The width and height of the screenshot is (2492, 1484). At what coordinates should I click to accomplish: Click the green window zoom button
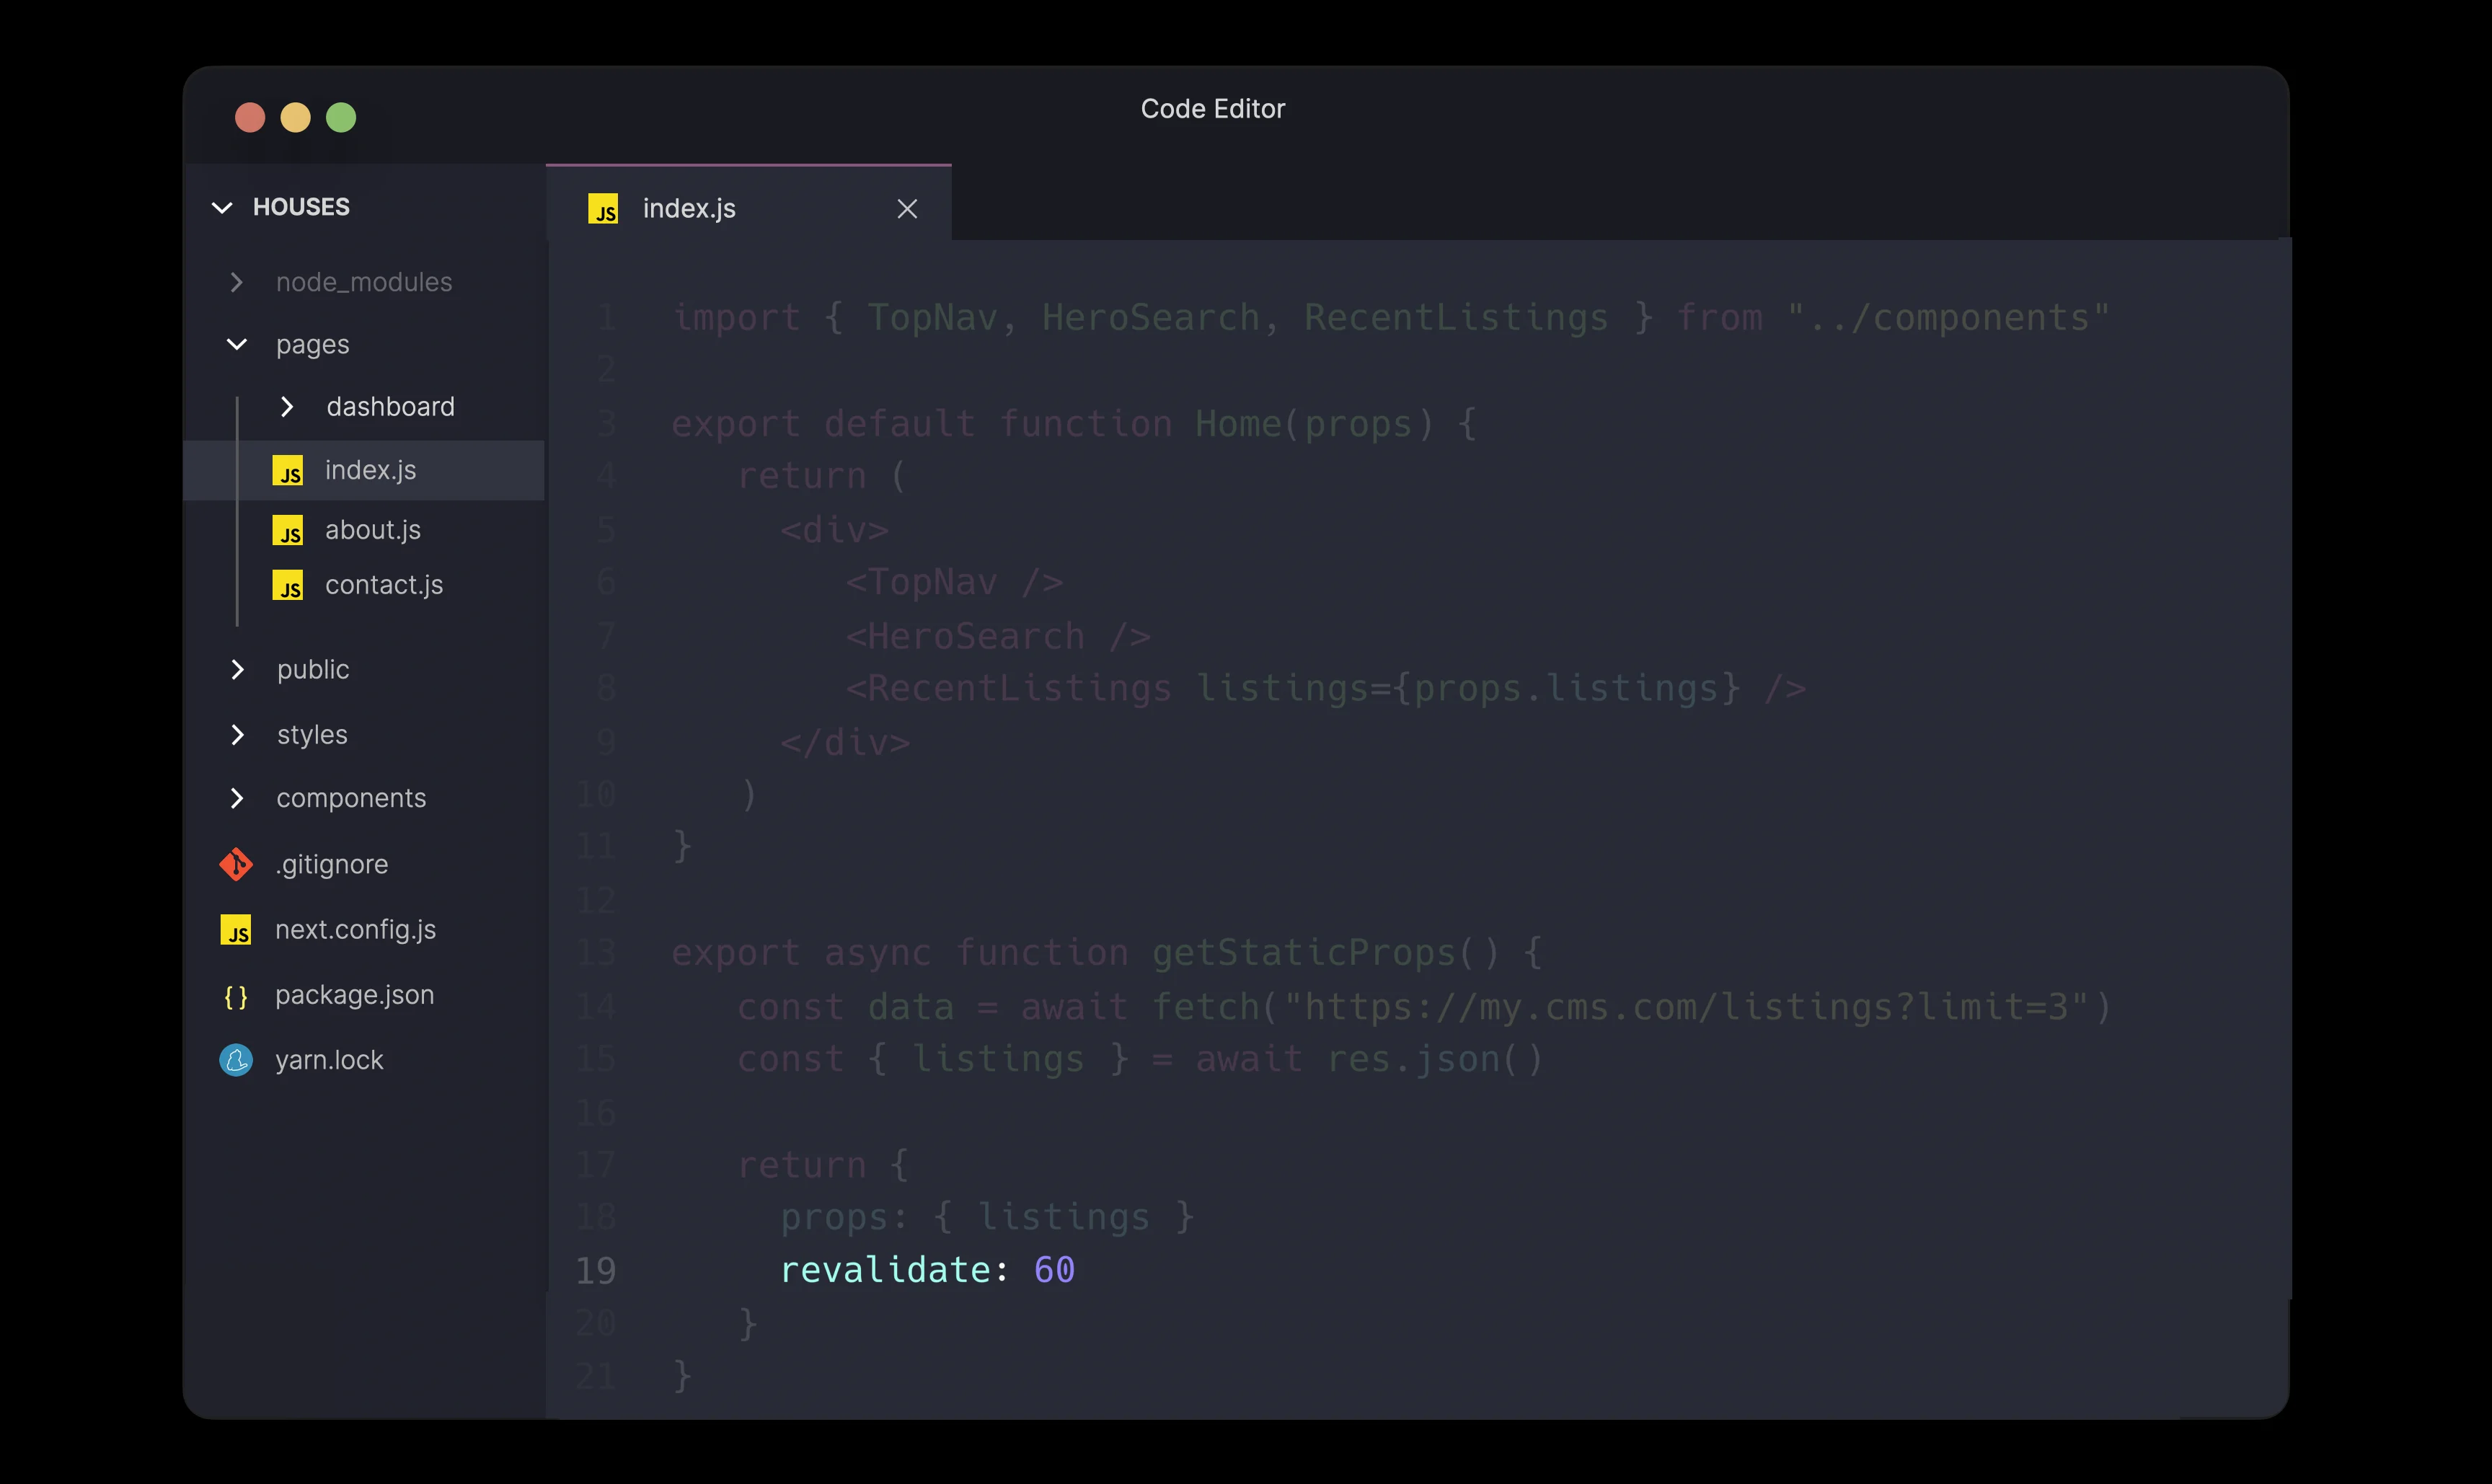point(341,118)
